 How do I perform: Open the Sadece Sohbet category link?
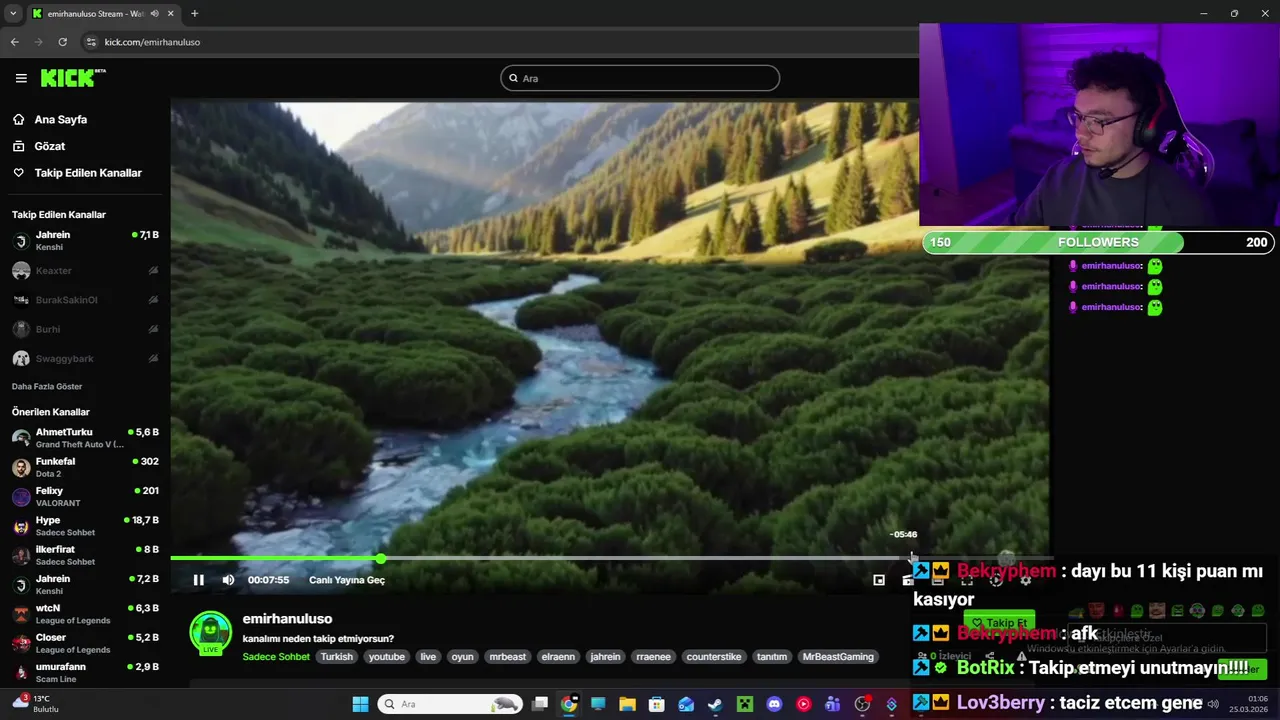tap(276, 657)
